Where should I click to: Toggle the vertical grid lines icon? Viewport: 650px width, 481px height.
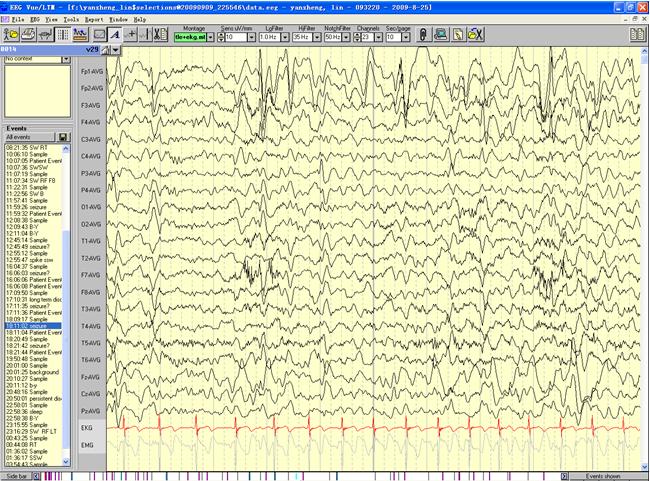[63, 35]
